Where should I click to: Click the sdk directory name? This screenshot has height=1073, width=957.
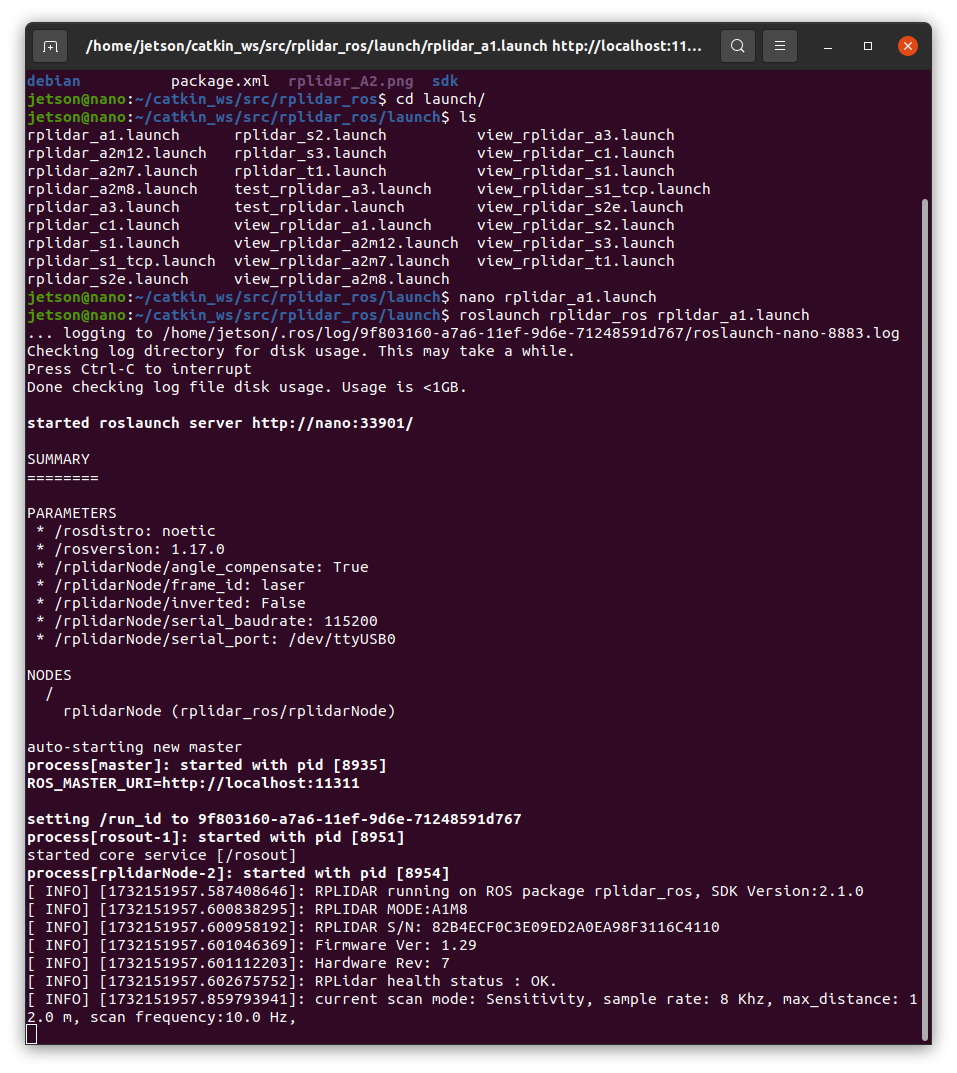(445, 81)
